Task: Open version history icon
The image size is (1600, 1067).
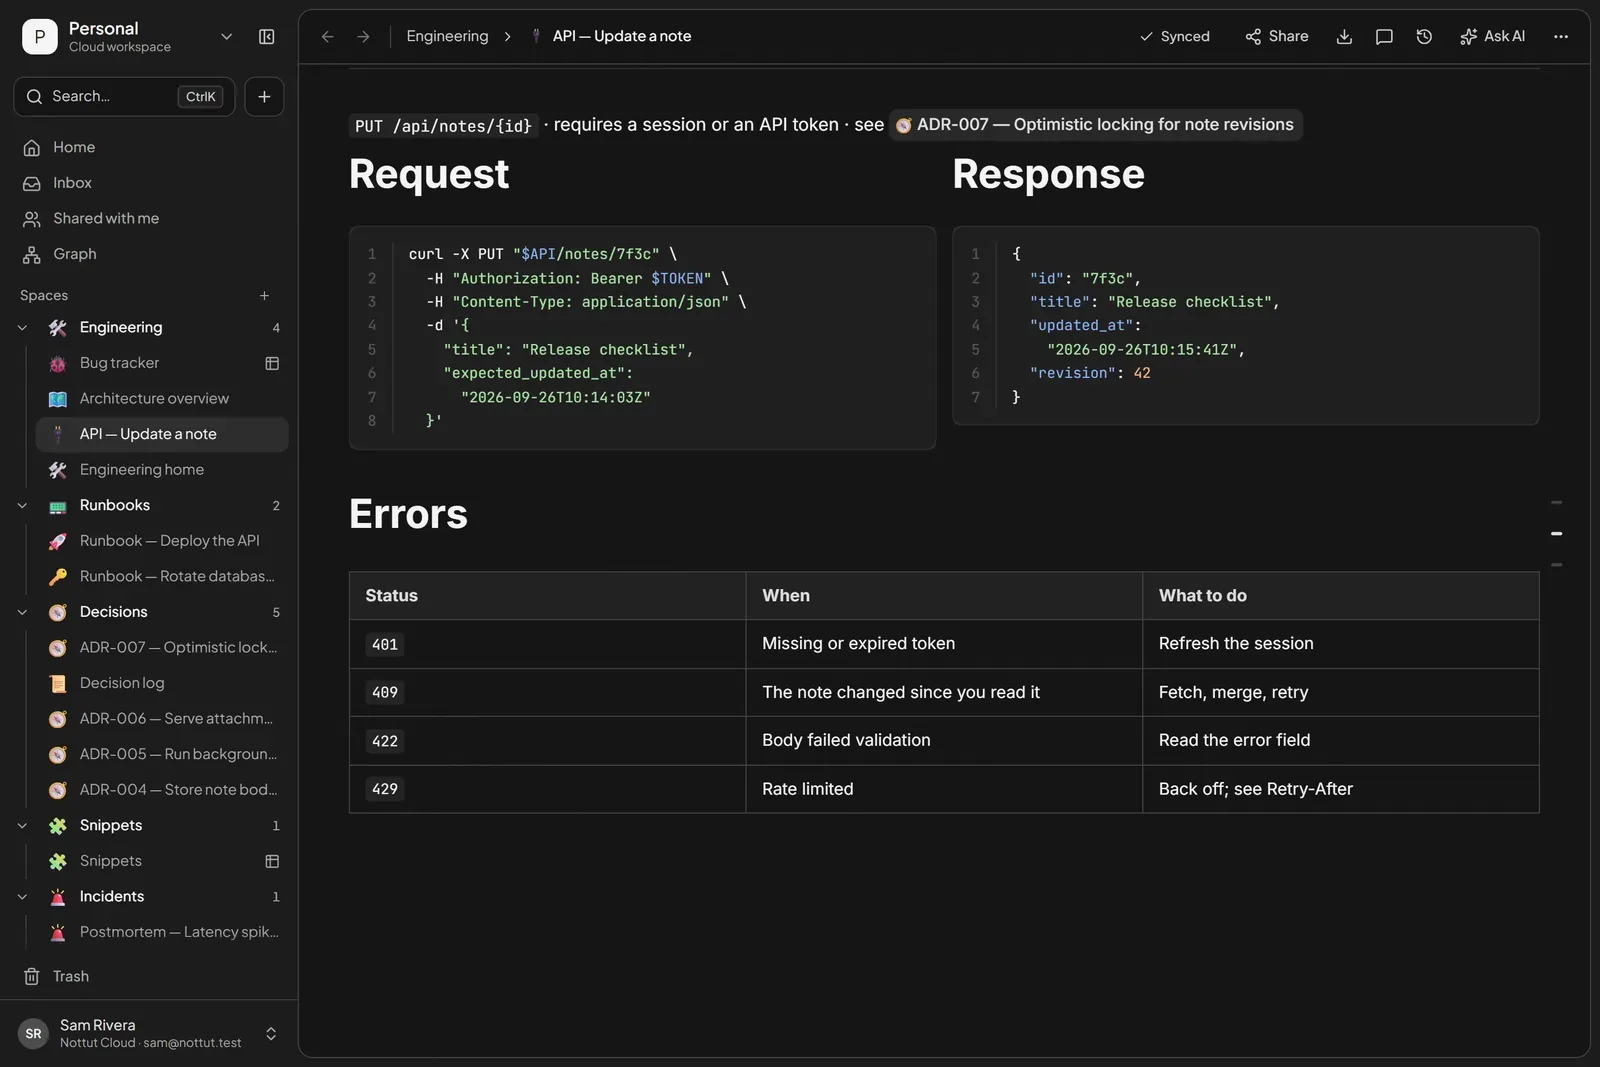Action: tap(1424, 37)
